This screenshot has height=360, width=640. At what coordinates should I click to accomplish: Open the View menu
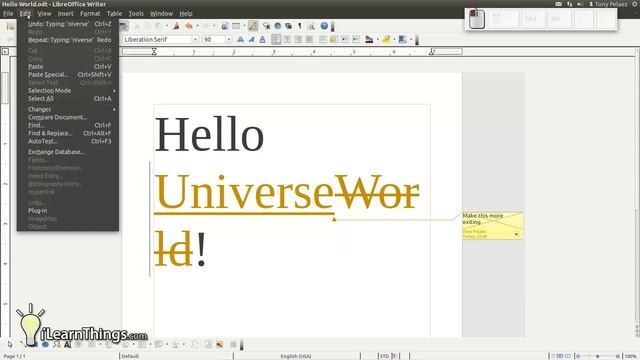[44, 13]
